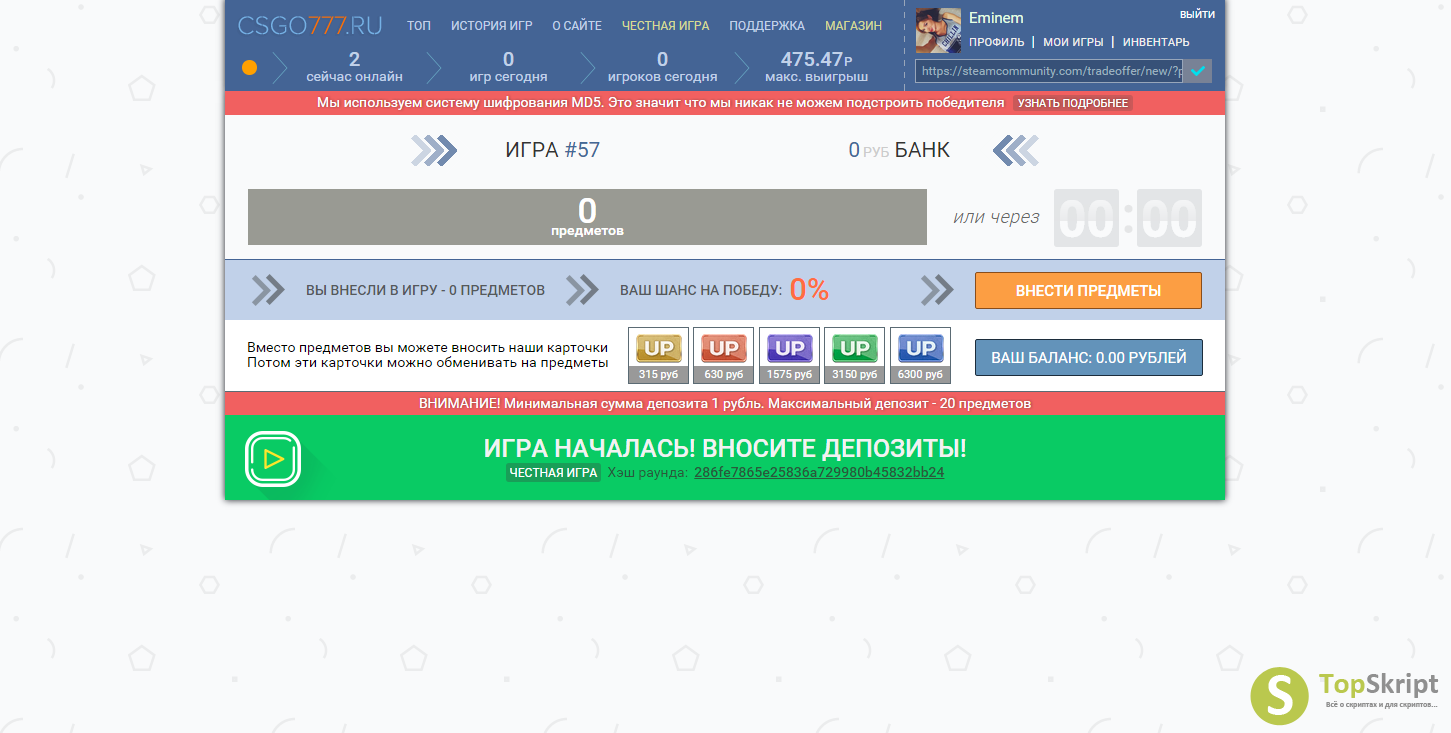This screenshot has height=733, width=1451.
Task: Select the 6300 руб UP card
Action: [920, 355]
